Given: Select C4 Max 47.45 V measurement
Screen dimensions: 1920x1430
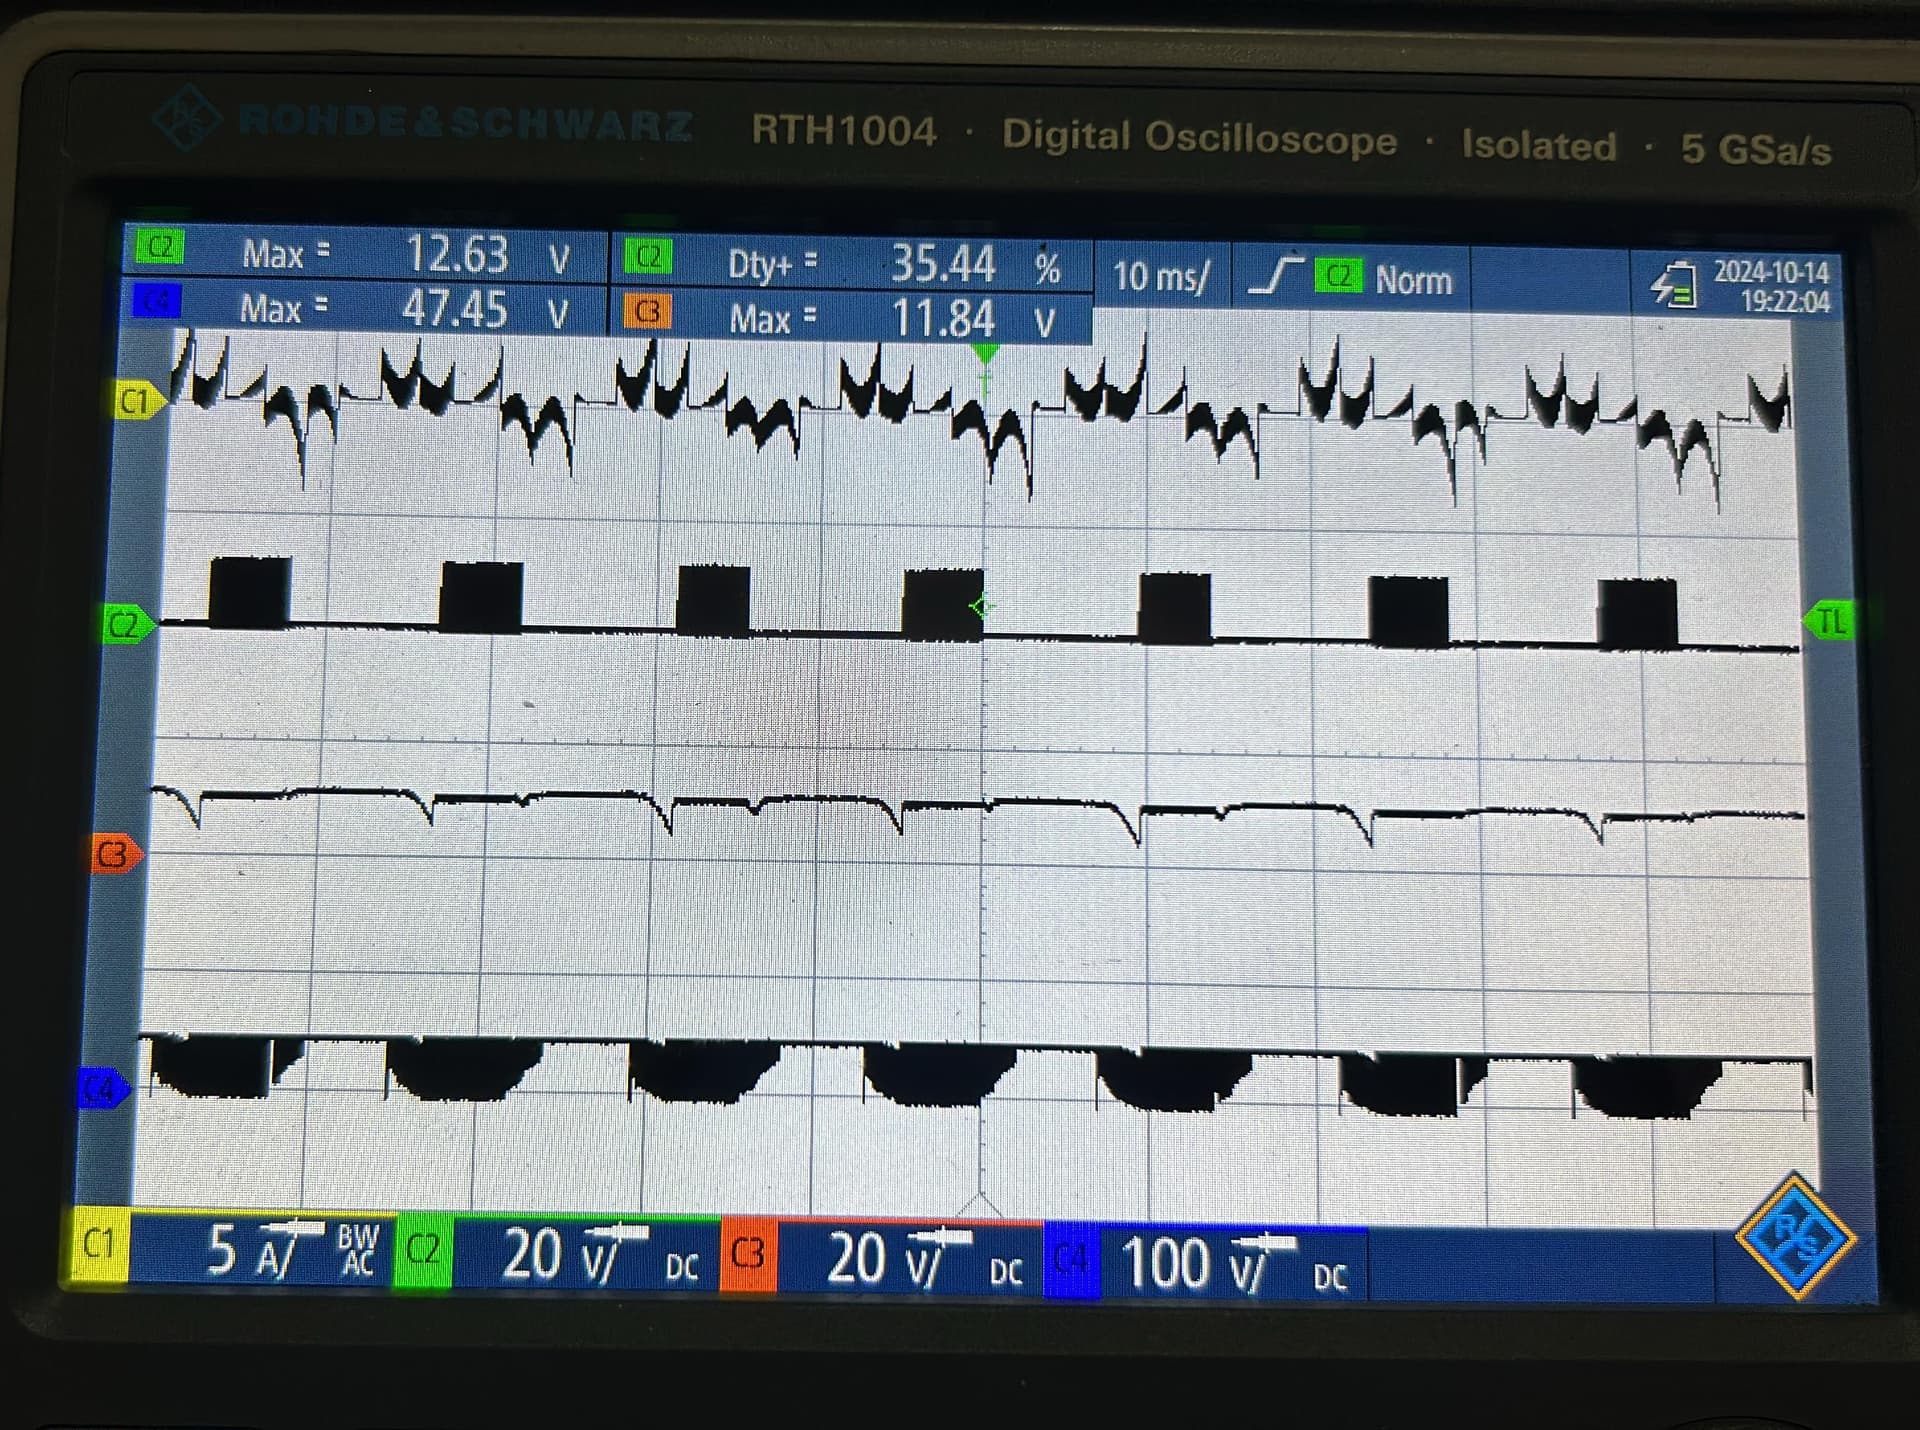Looking at the screenshot, I should click(x=364, y=307).
